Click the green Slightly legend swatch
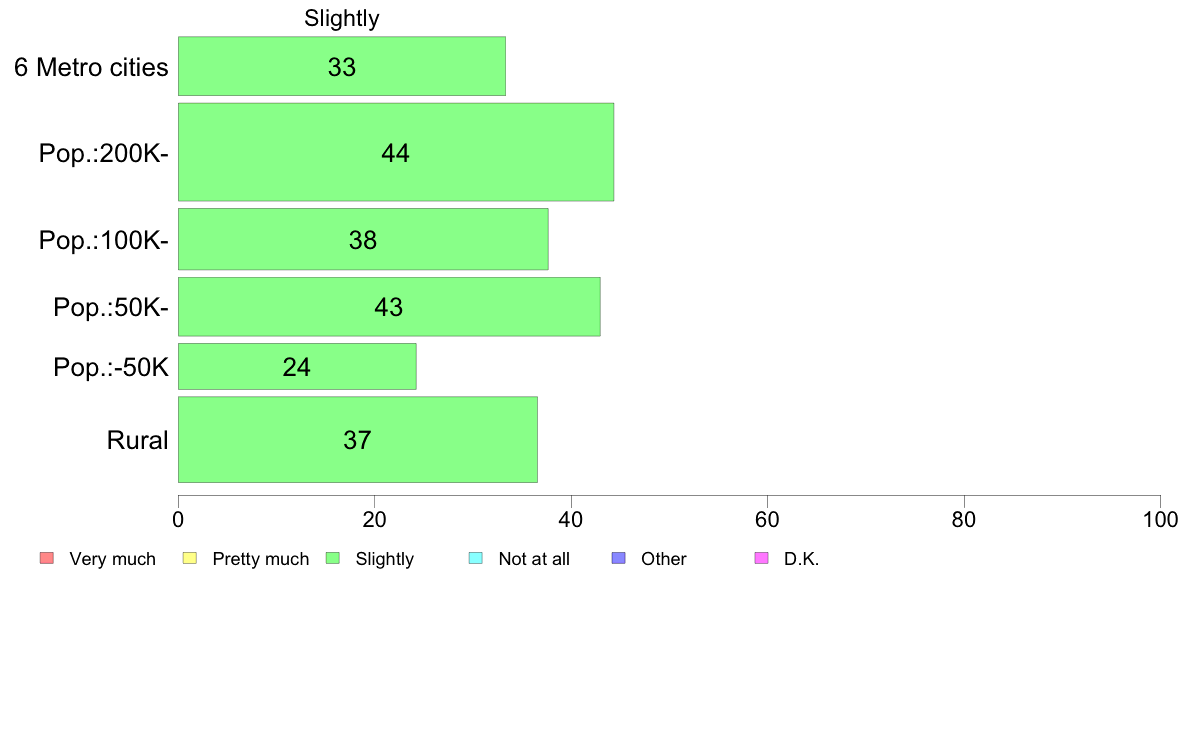The width and height of the screenshot is (1188, 736). pyautogui.click(x=333, y=559)
